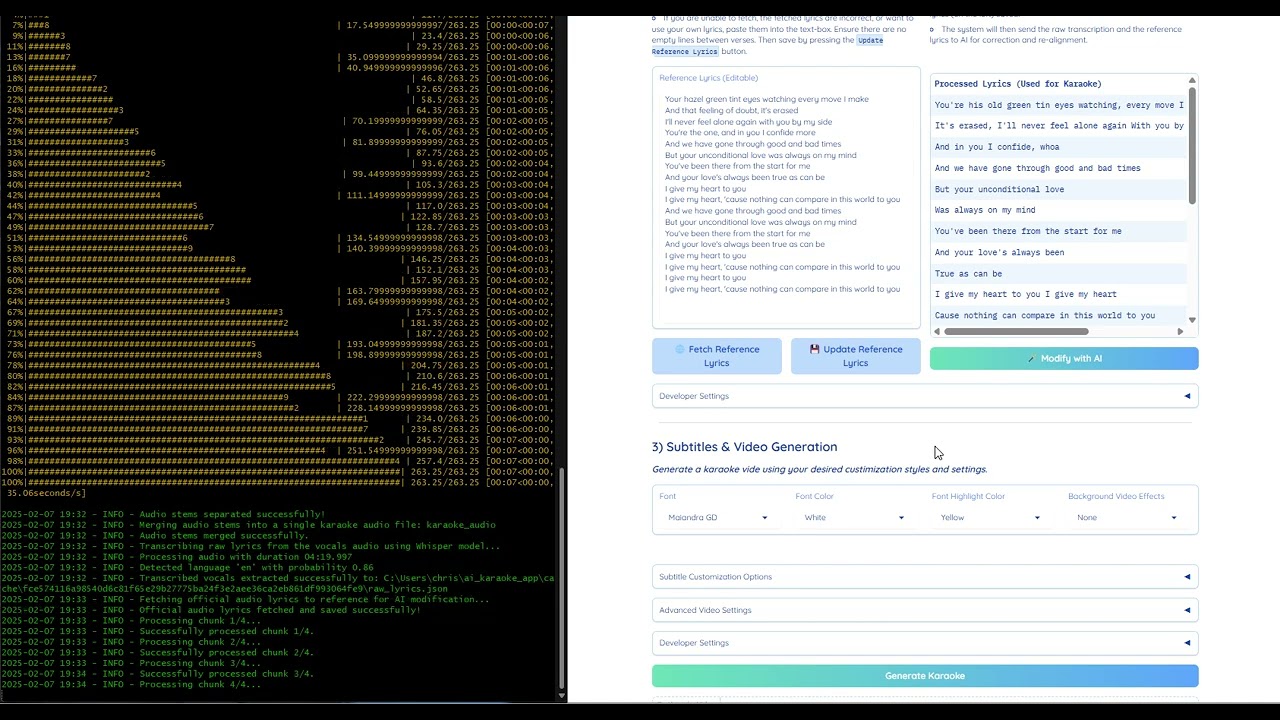Open Font Highlight Color dropdown showing Yellow
Image resolution: width=1280 pixels, height=720 pixels.
[x=990, y=518]
